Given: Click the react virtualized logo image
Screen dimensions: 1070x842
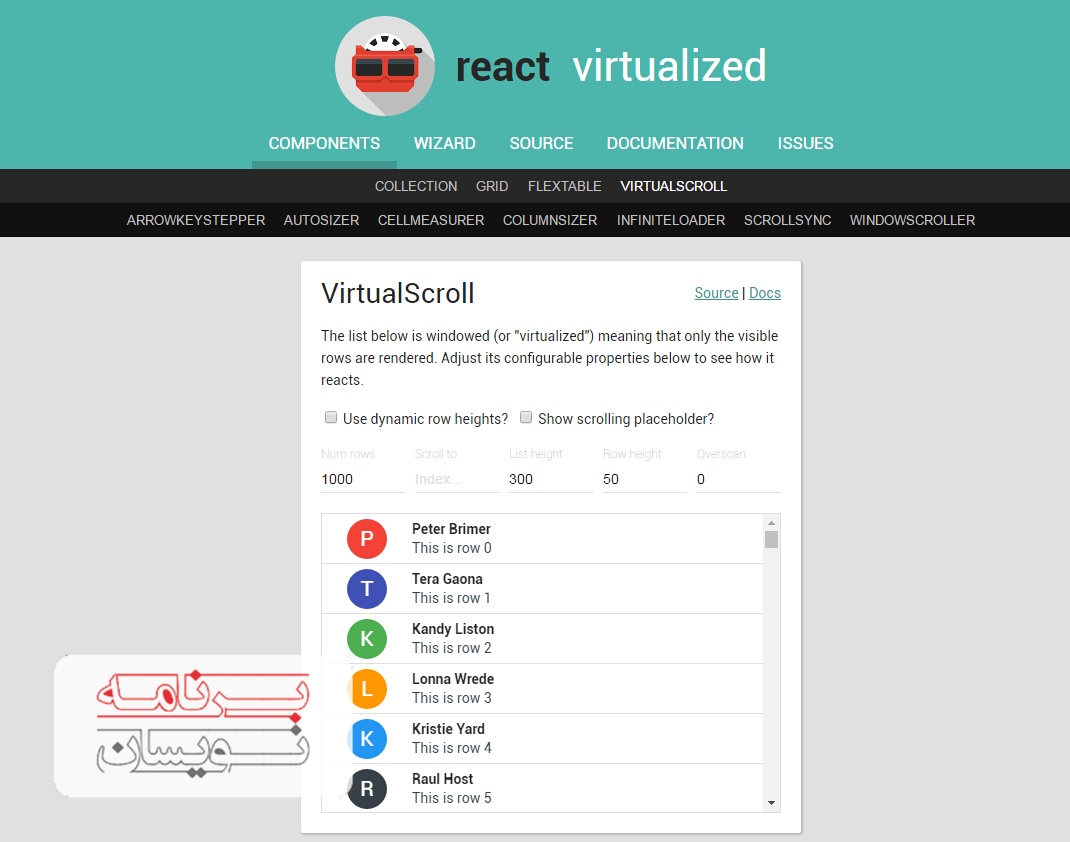Looking at the screenshot, I should (385, 65).
